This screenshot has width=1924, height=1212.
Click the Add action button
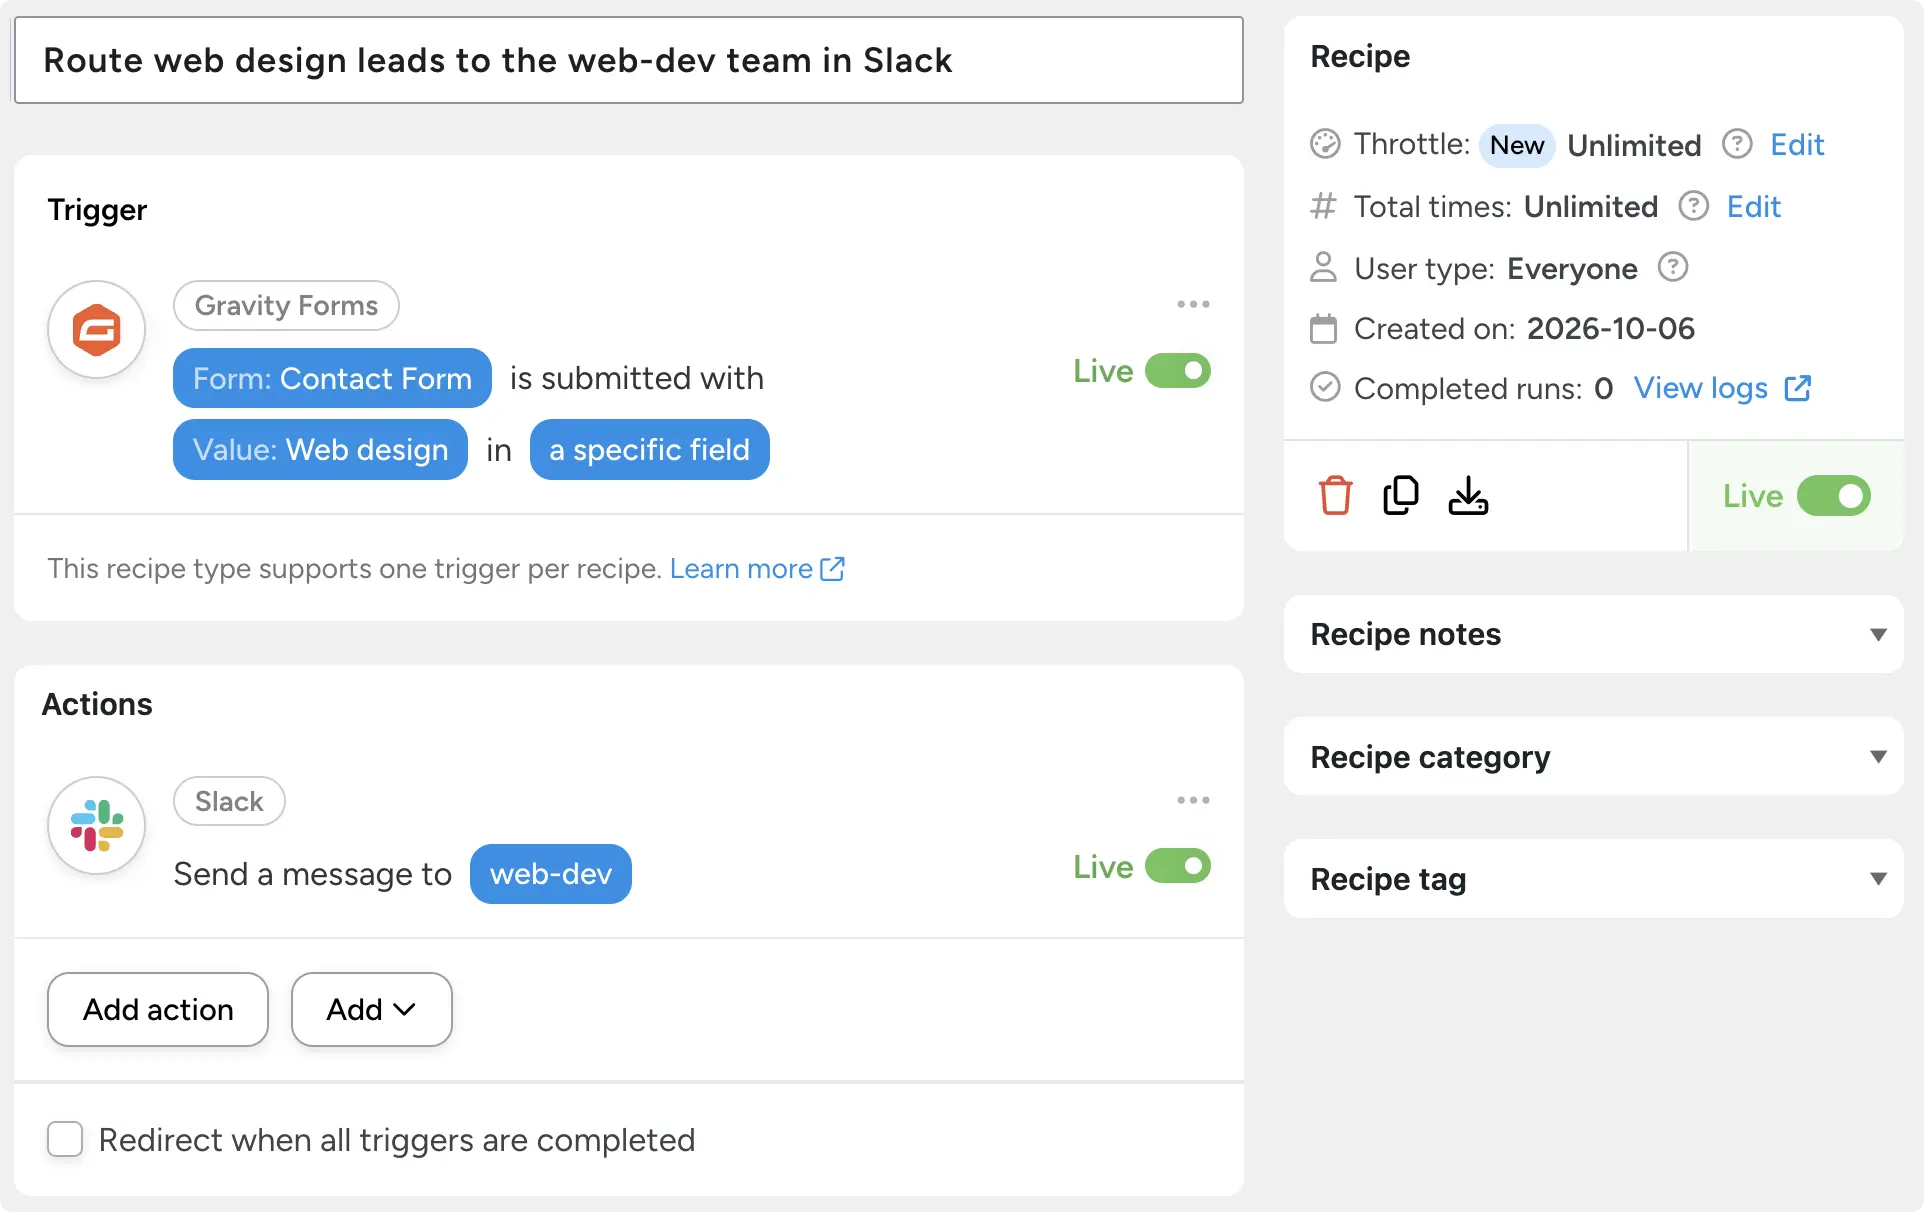click(158, 1009)
